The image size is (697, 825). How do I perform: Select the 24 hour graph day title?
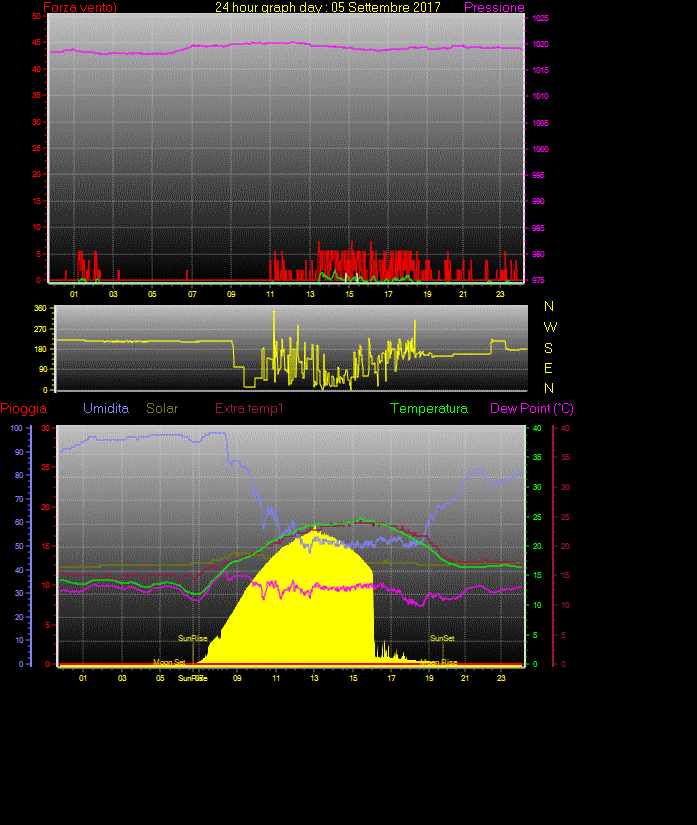(328, 8)
